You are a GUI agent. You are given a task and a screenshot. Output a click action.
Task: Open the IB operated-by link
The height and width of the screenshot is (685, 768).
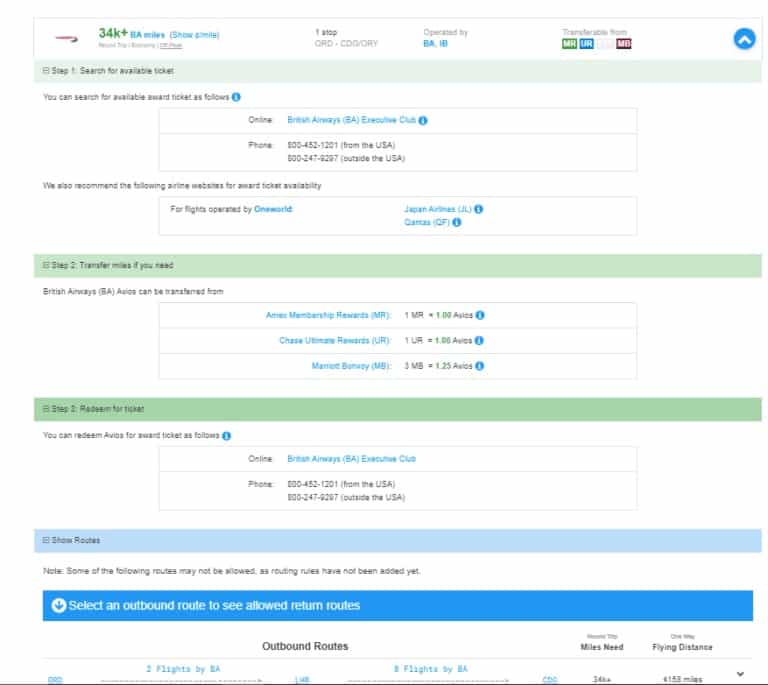click(x=443, y=44)
